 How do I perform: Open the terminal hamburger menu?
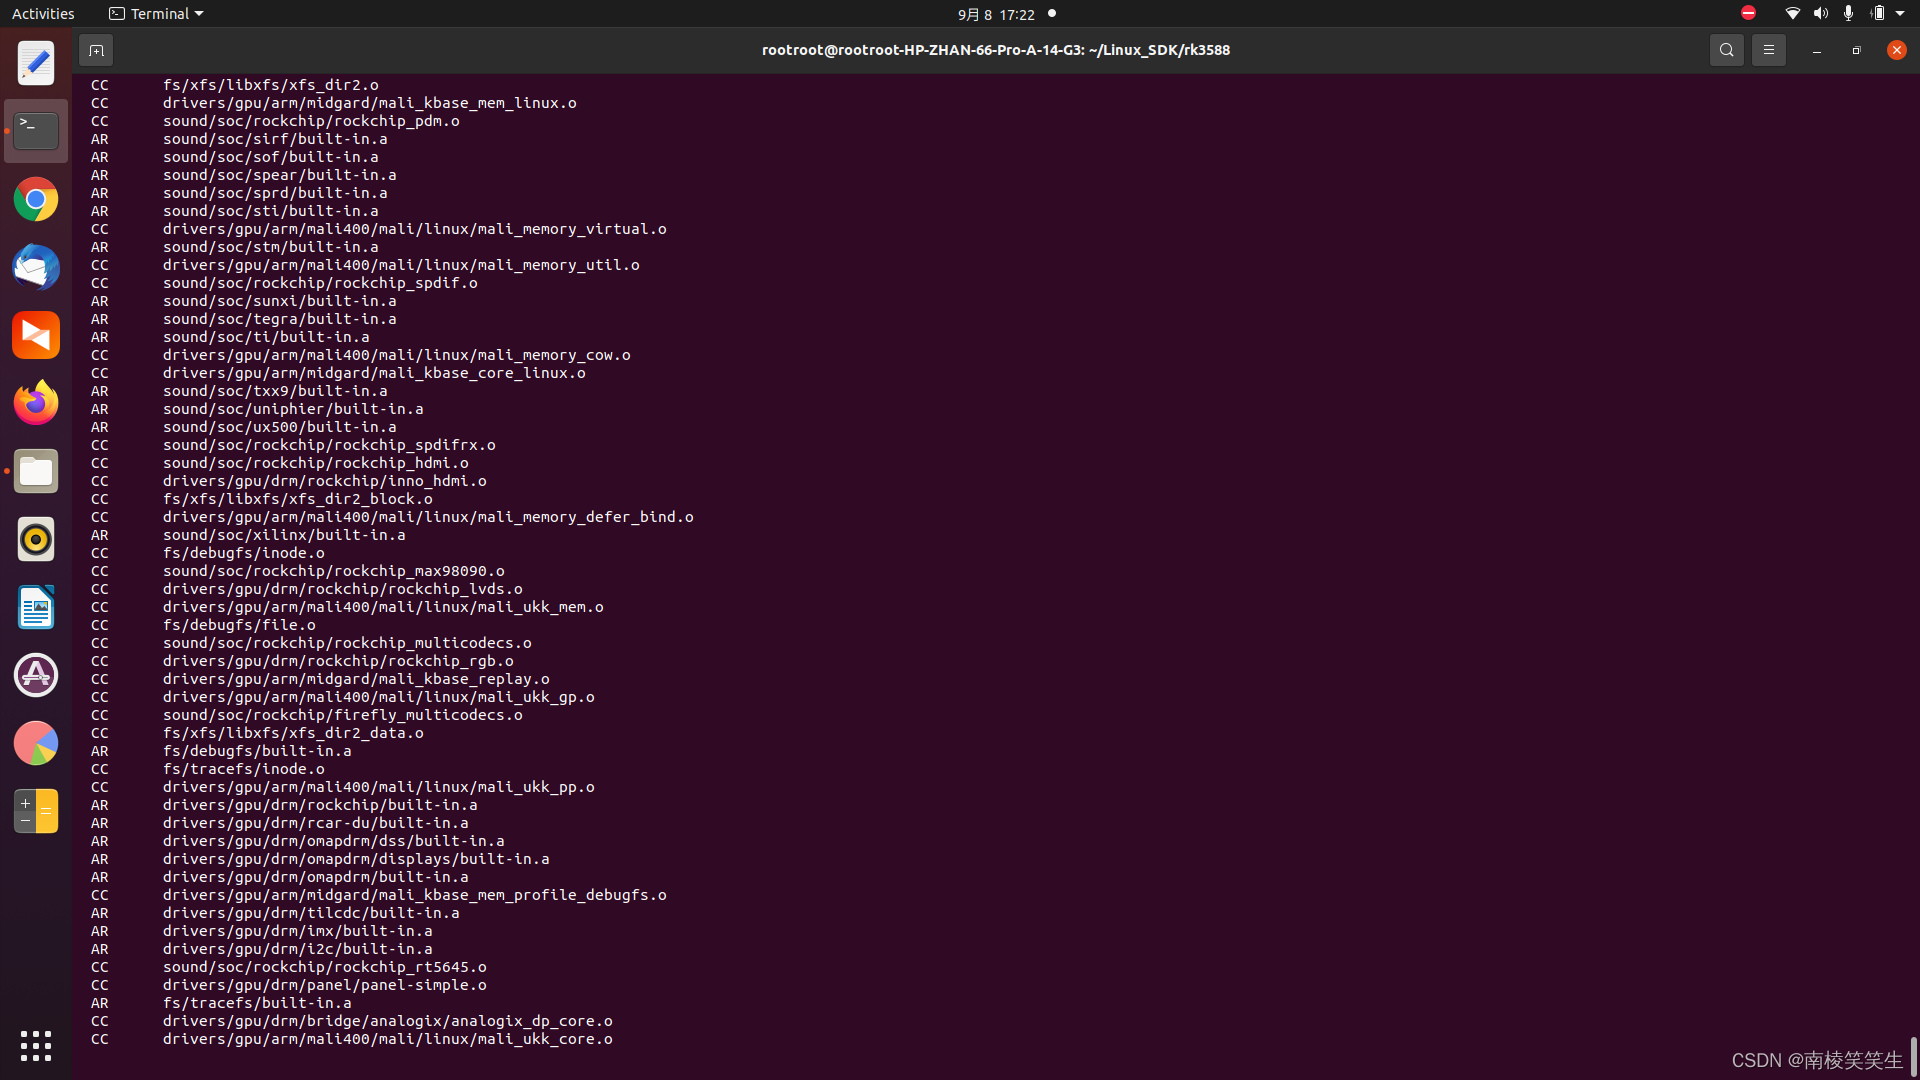tap(1768, 50)
